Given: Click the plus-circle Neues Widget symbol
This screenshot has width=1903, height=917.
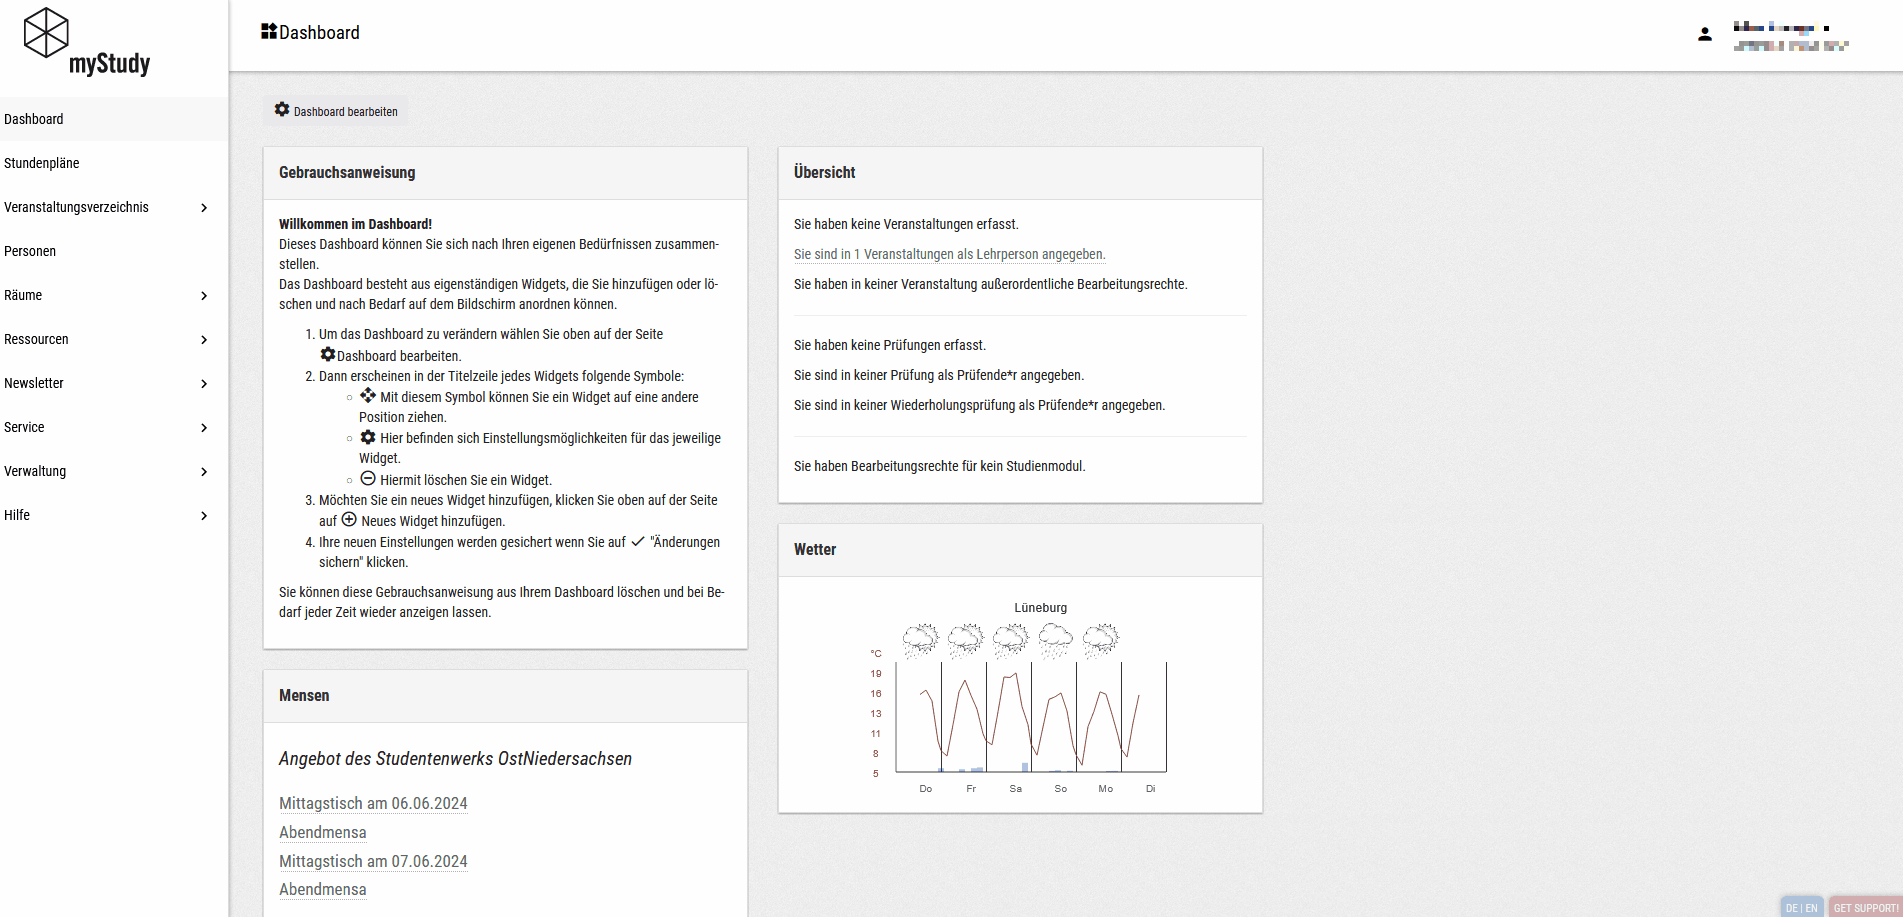Looking at the screenshot, I should pyautogui.click(x=349, y=519).
